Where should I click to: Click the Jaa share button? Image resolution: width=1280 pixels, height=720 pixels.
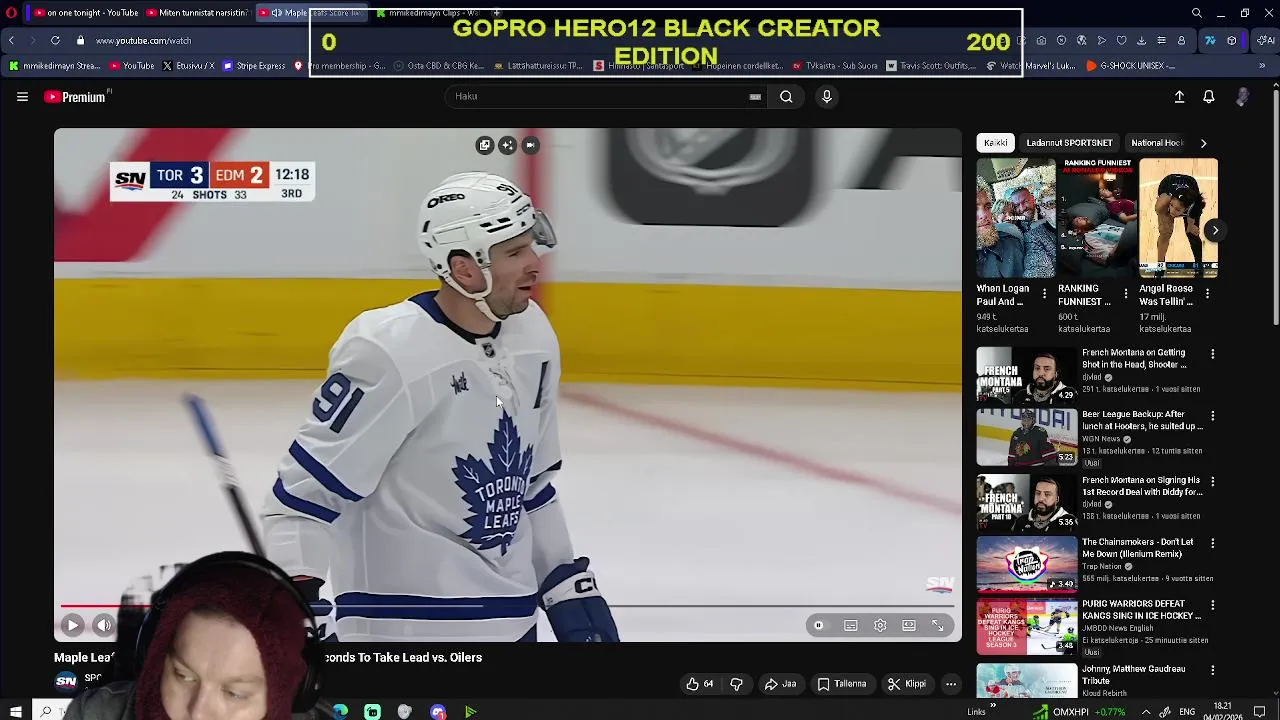[x=780, y=684]
